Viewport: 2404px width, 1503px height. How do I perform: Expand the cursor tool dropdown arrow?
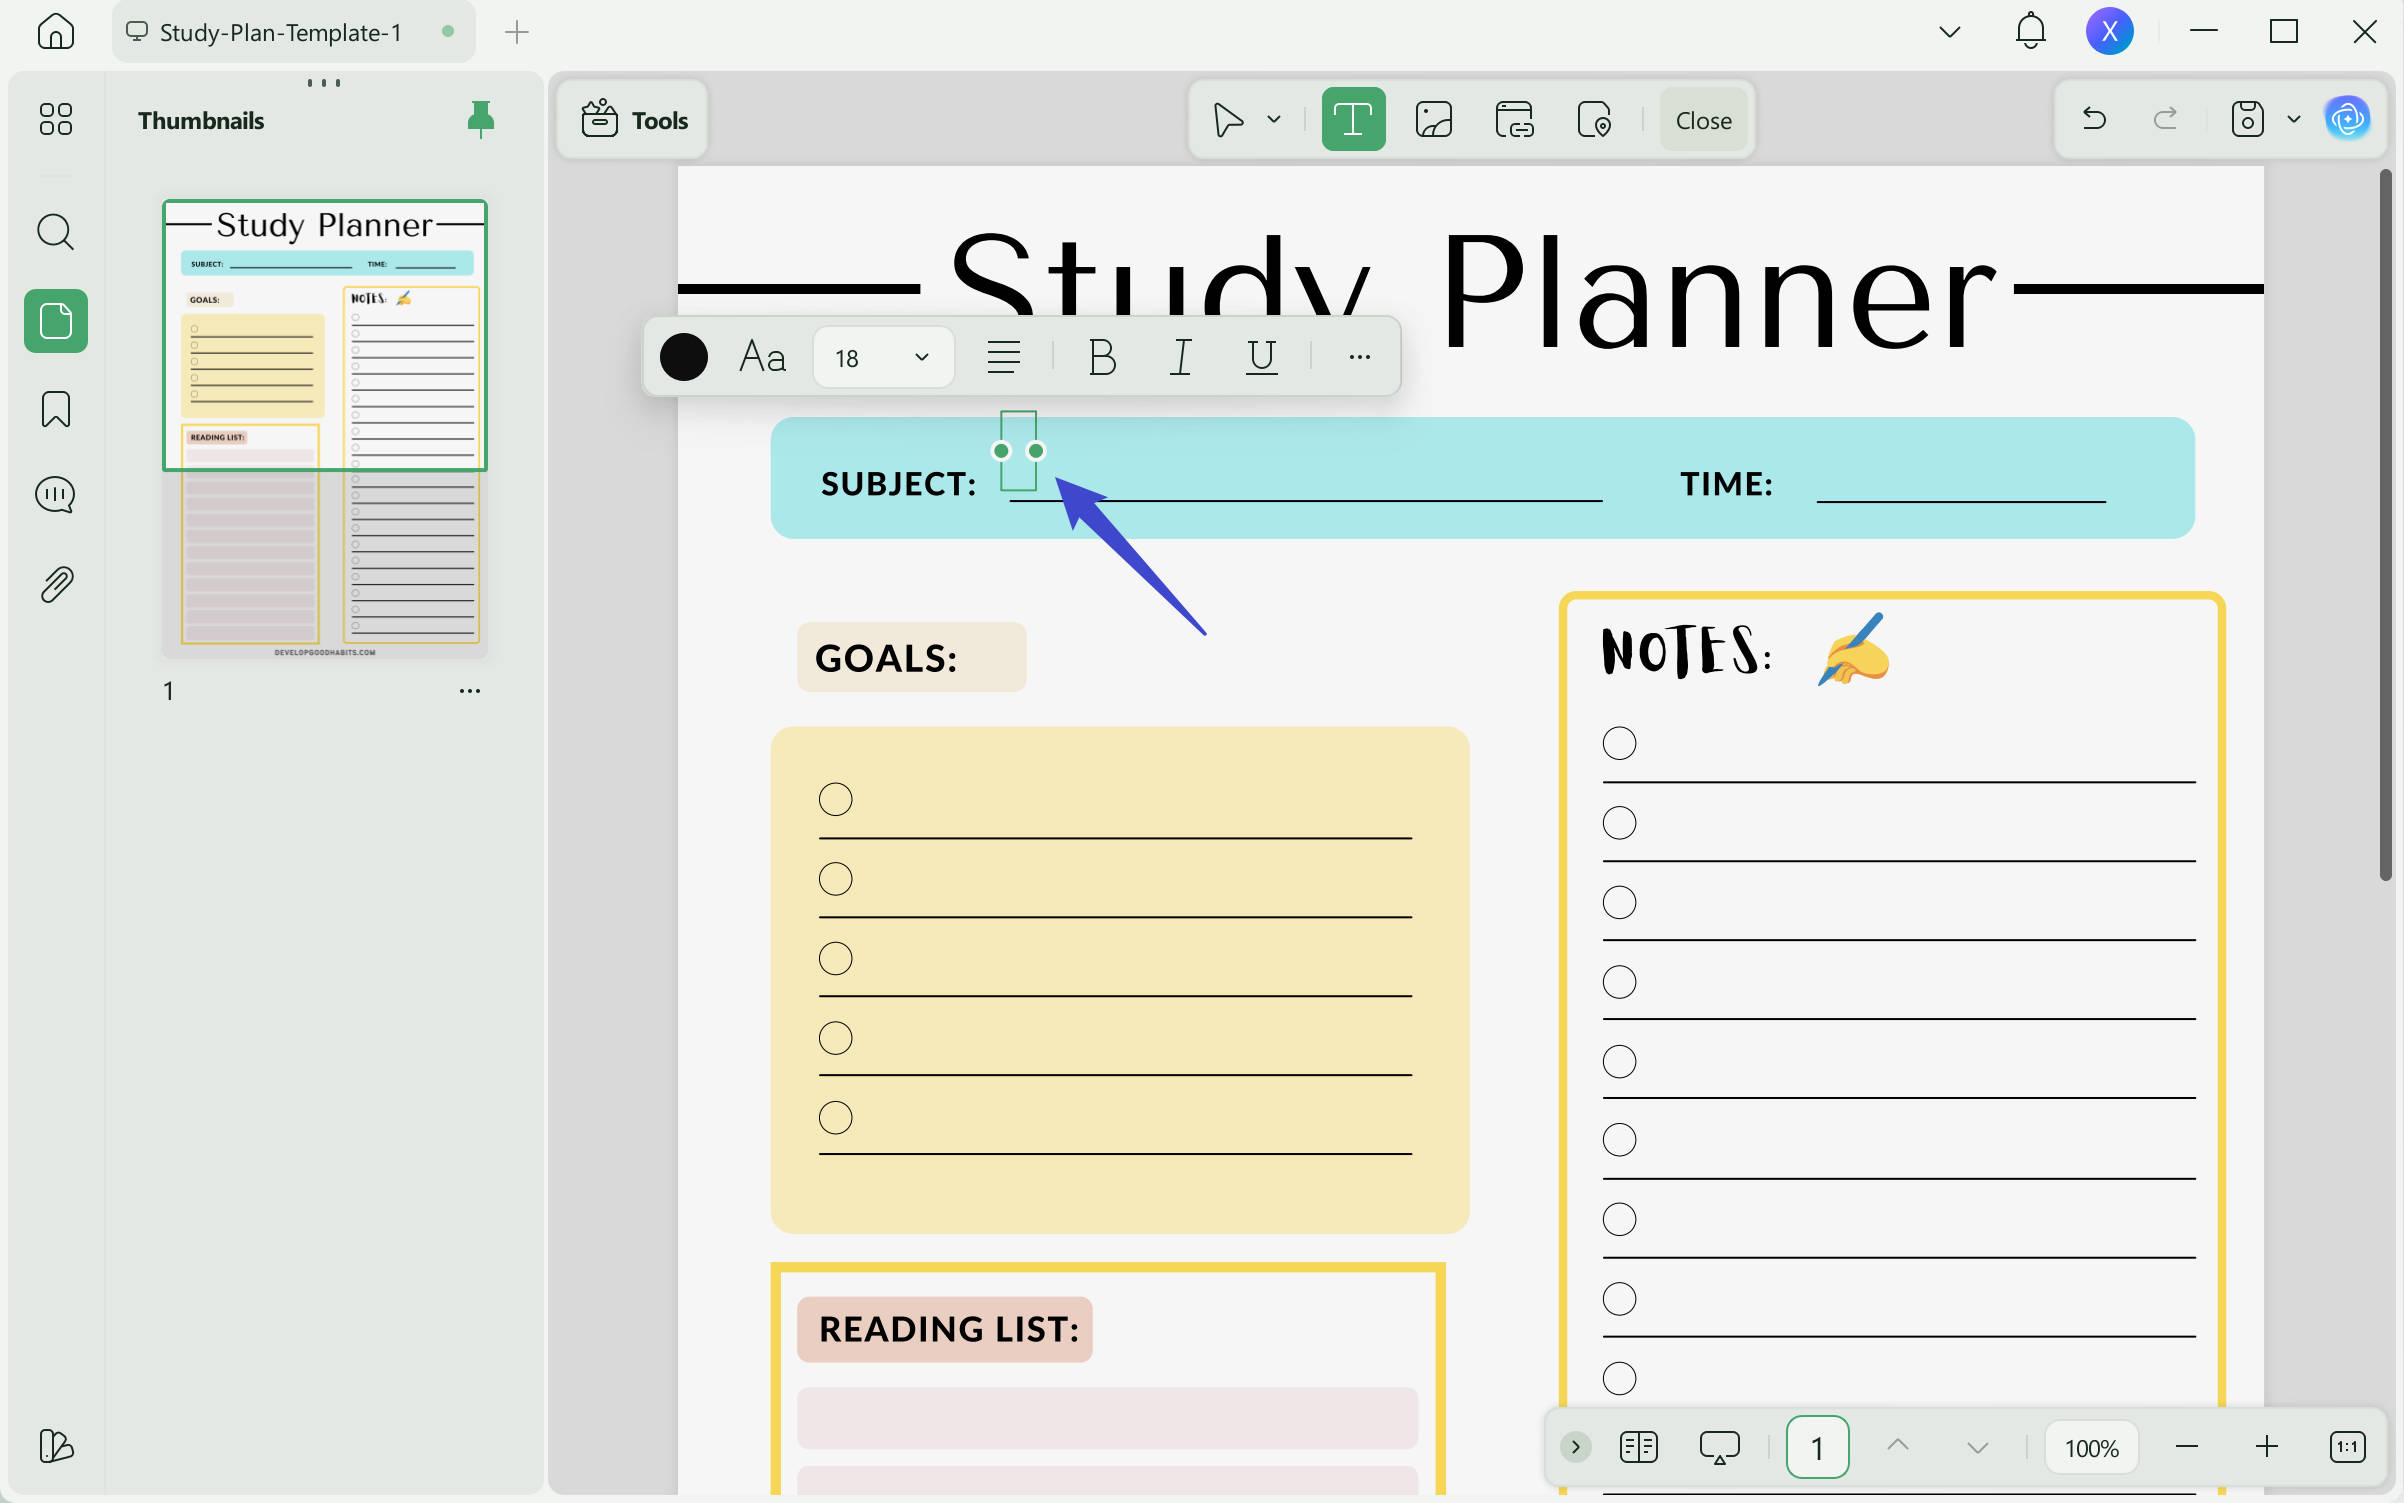coord(1274,119)
